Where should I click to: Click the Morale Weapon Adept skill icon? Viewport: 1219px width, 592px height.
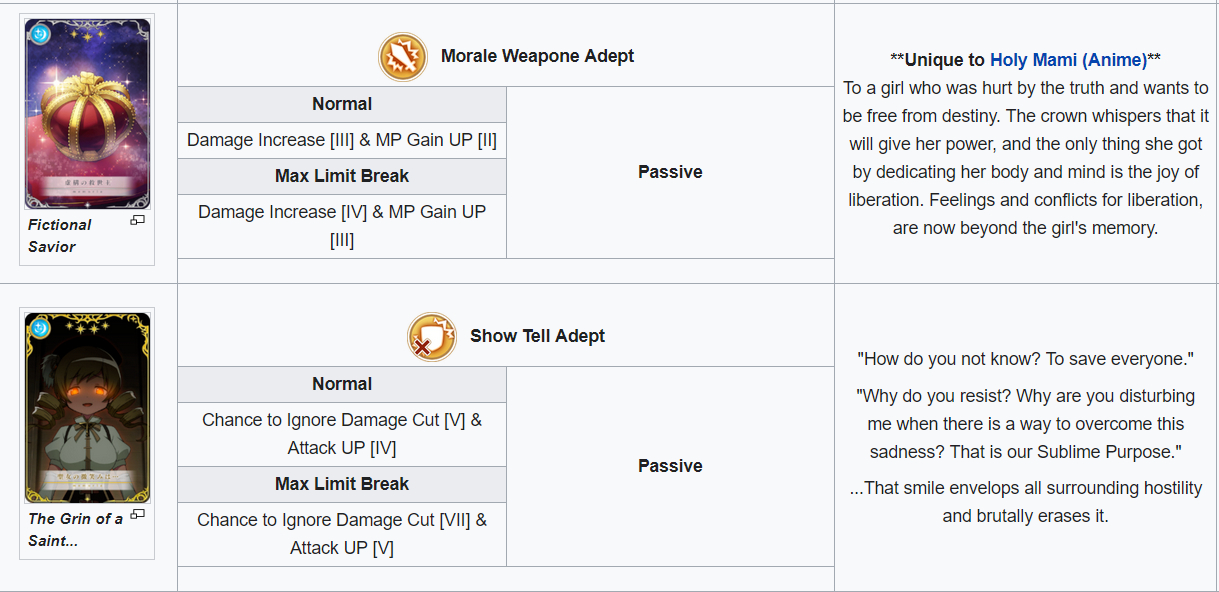(x=403, y=57)
